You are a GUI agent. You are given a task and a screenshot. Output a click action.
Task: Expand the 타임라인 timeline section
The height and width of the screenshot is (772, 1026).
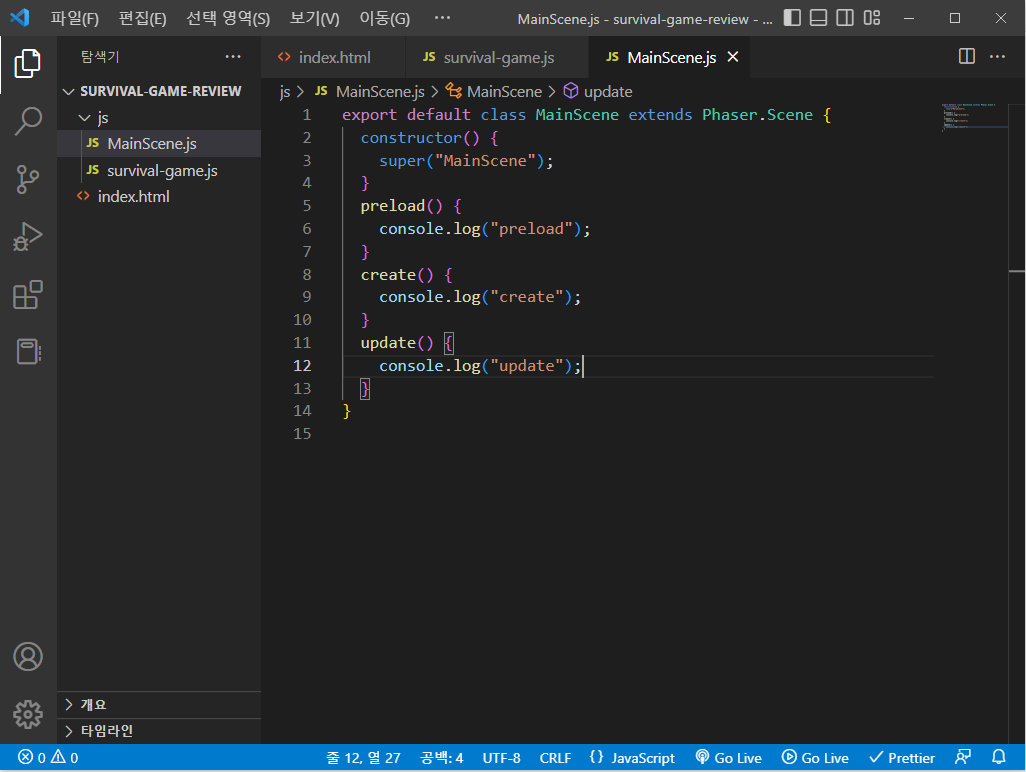coord(159,731)
